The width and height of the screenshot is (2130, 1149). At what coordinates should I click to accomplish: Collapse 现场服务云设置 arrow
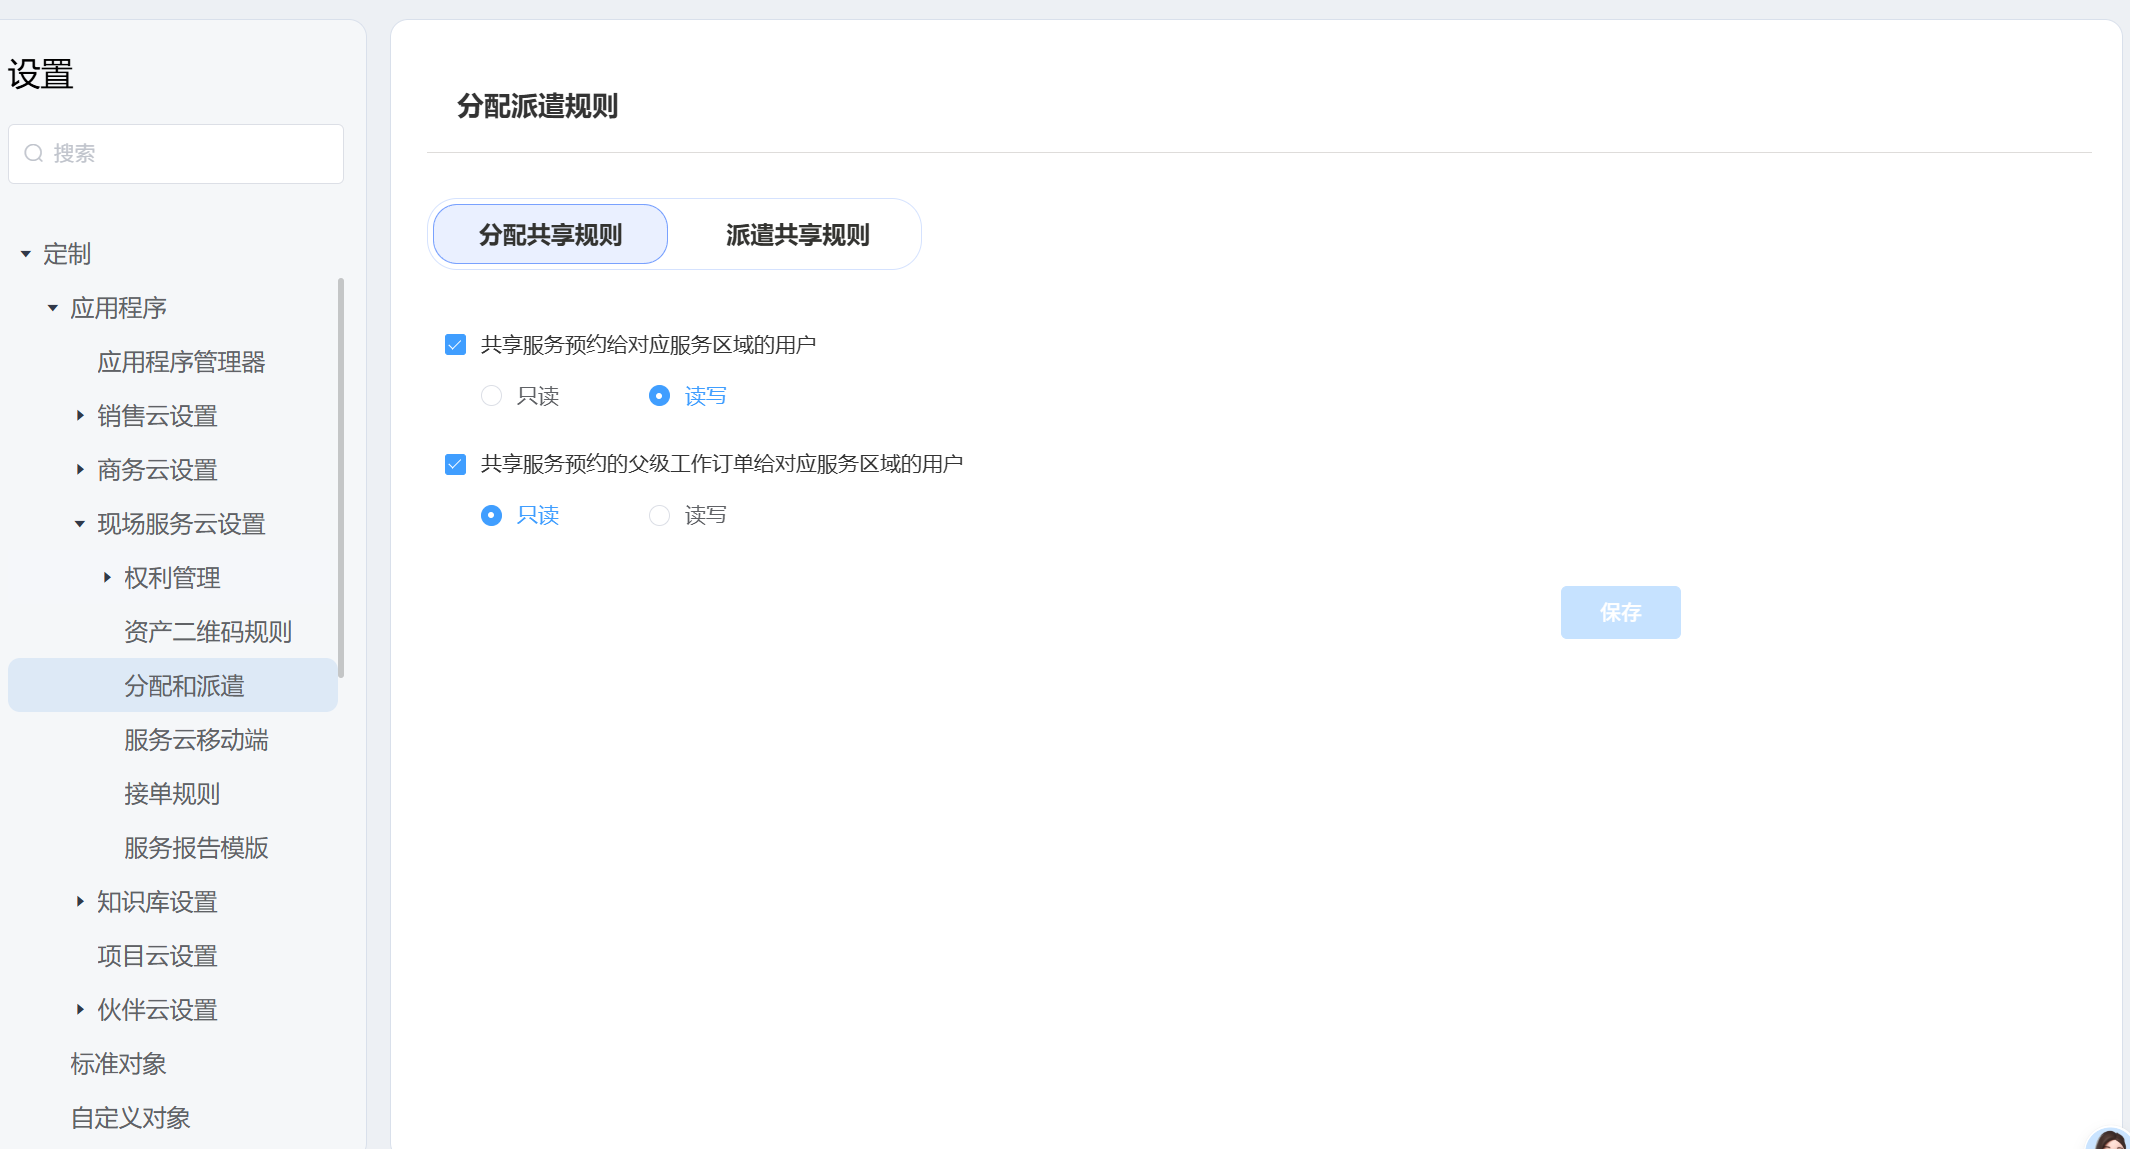pyautogui.click(x=80, y=524)
